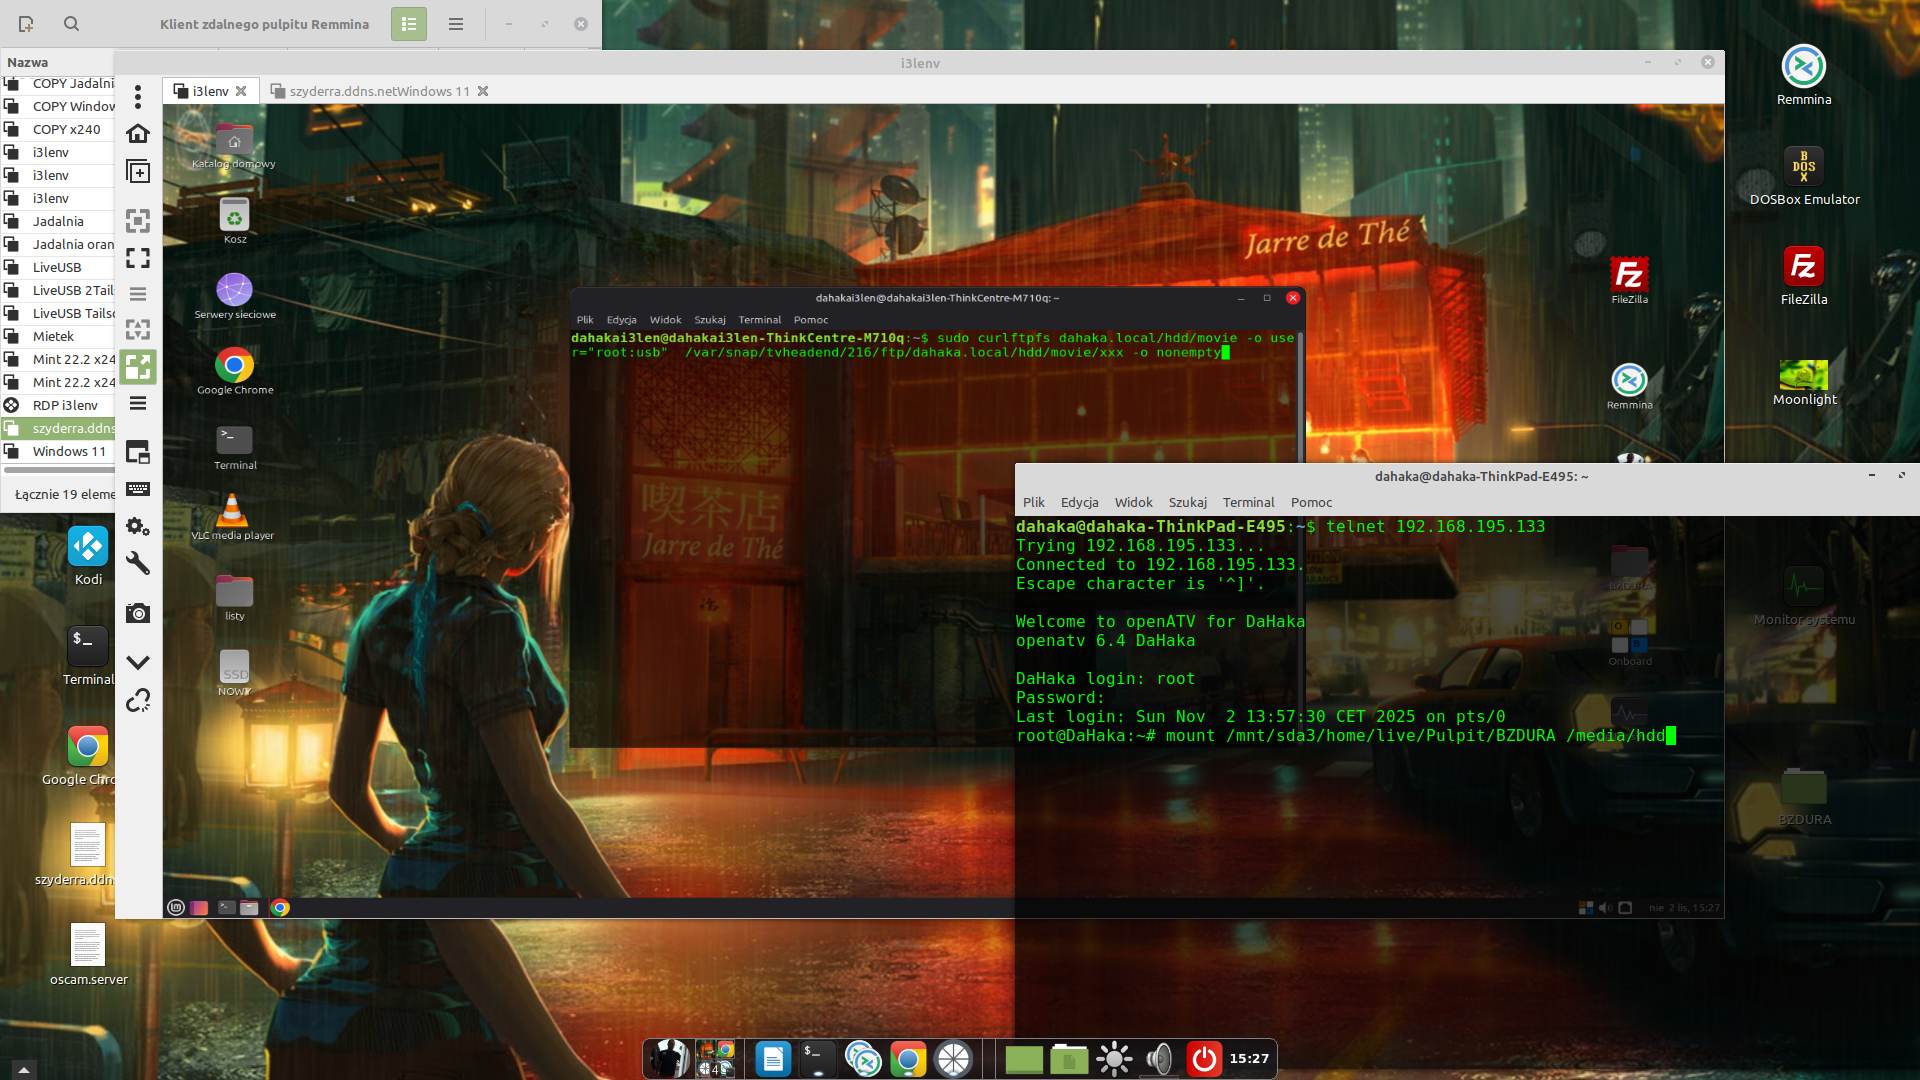Toggle fullscreen mode icon in Remmina sidebar
The width and height of the screenshot is (1920, 1080).
[x=138, y=258]
